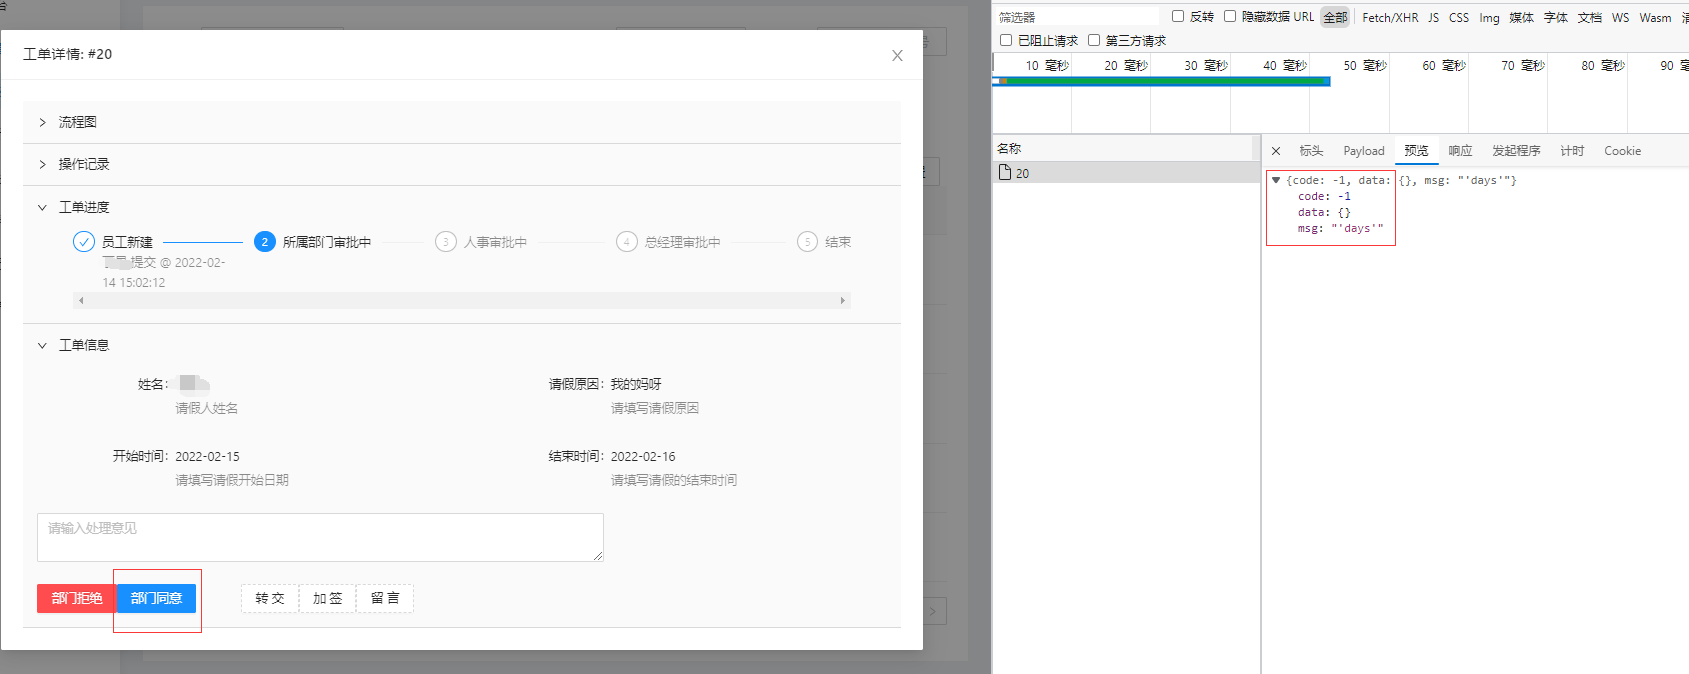Click progress scrollbar right arrow
1689x674 pixels.
coord(843,300)
